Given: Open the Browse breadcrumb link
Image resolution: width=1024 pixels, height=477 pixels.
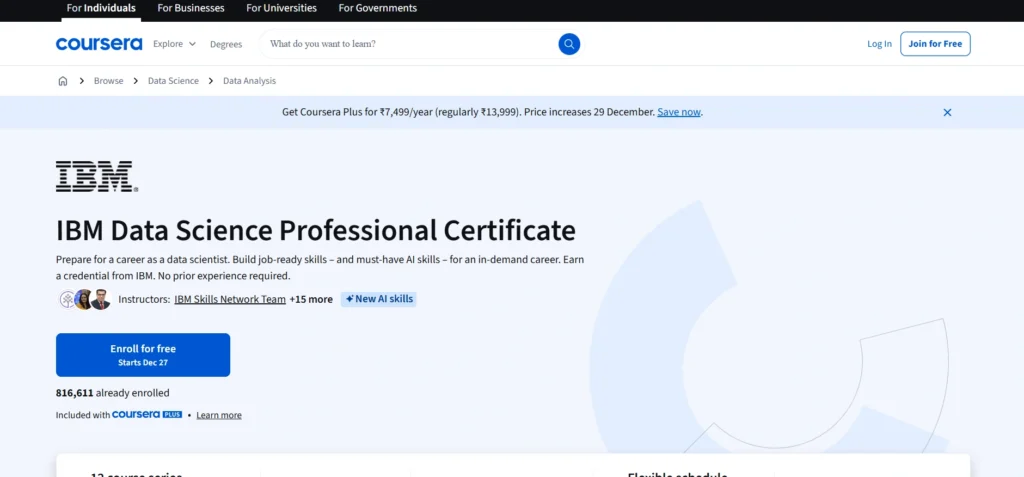Looking at the screenshot, I should pos(108,81).
